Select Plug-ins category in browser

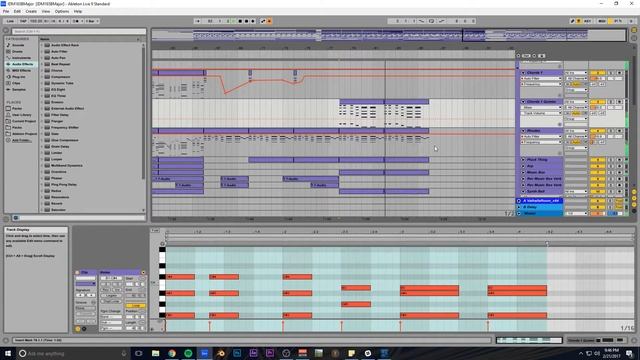pyautogui.click(x=19, y=77)
